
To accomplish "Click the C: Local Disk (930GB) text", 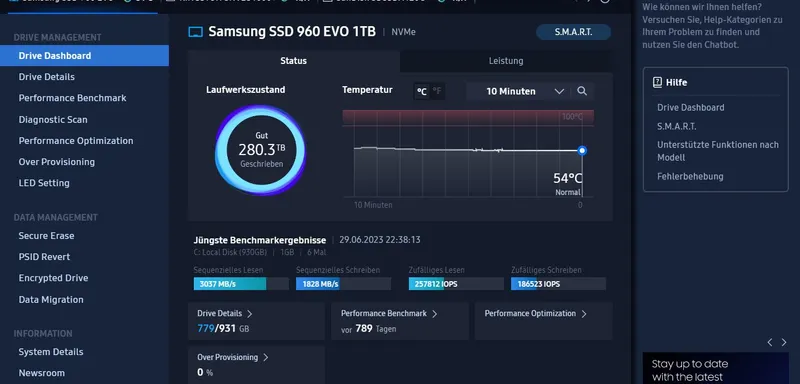I will coord(230,252).
